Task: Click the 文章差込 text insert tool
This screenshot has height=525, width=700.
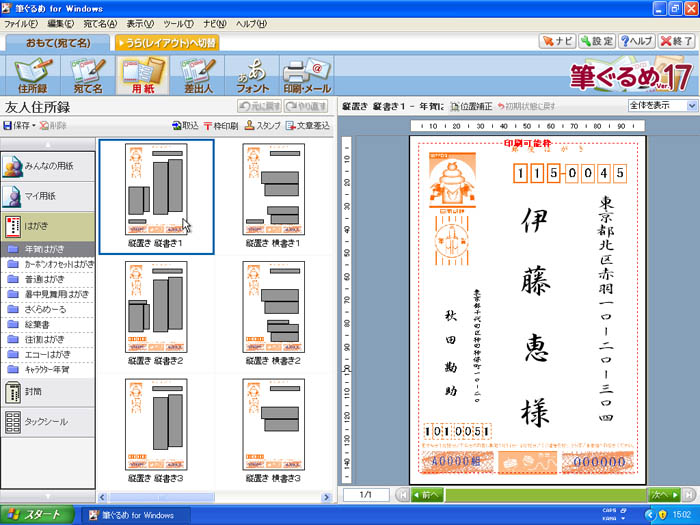Action: pyautogui.click(x=308, y=126)
